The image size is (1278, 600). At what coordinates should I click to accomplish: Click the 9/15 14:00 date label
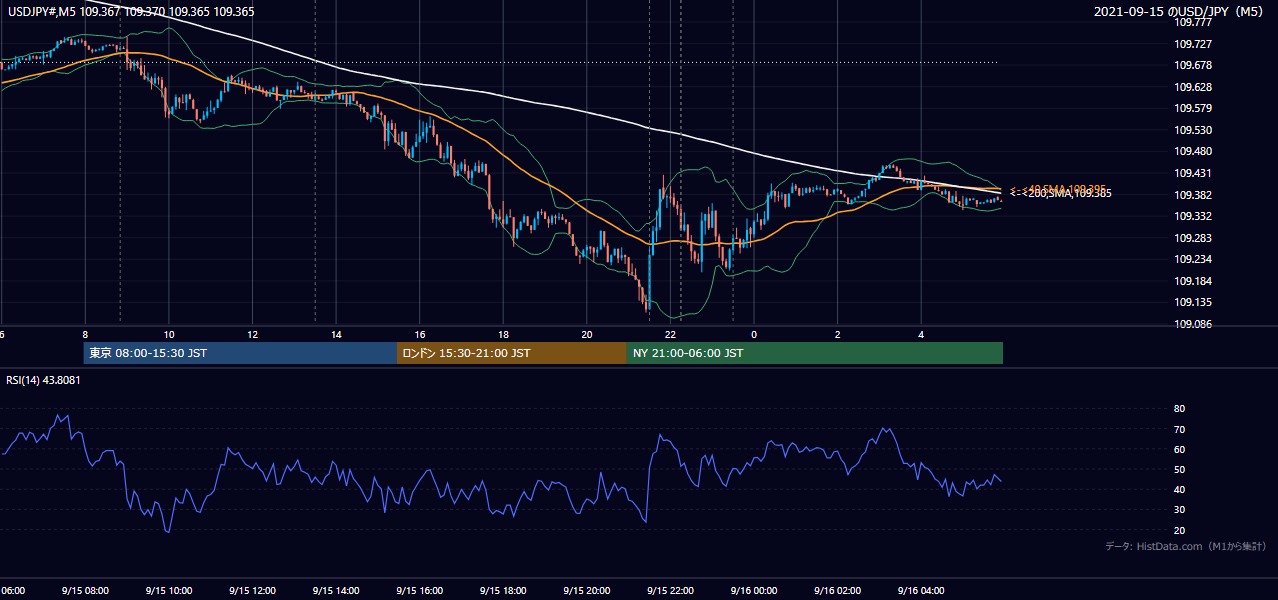(x=335, y=591)
